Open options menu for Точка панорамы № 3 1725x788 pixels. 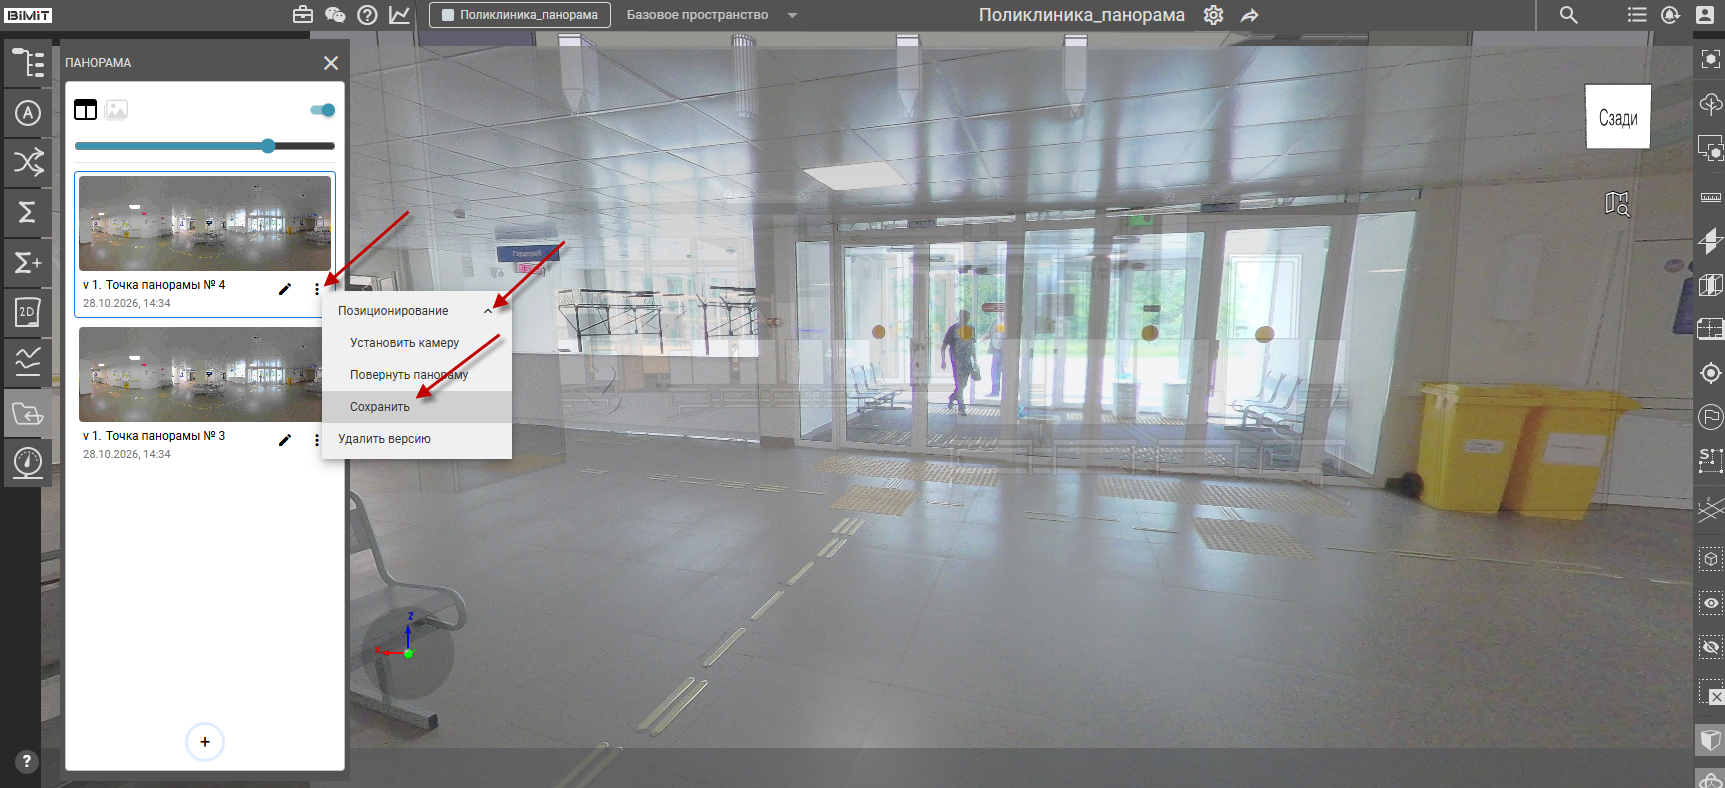click(x=317, y=440)
